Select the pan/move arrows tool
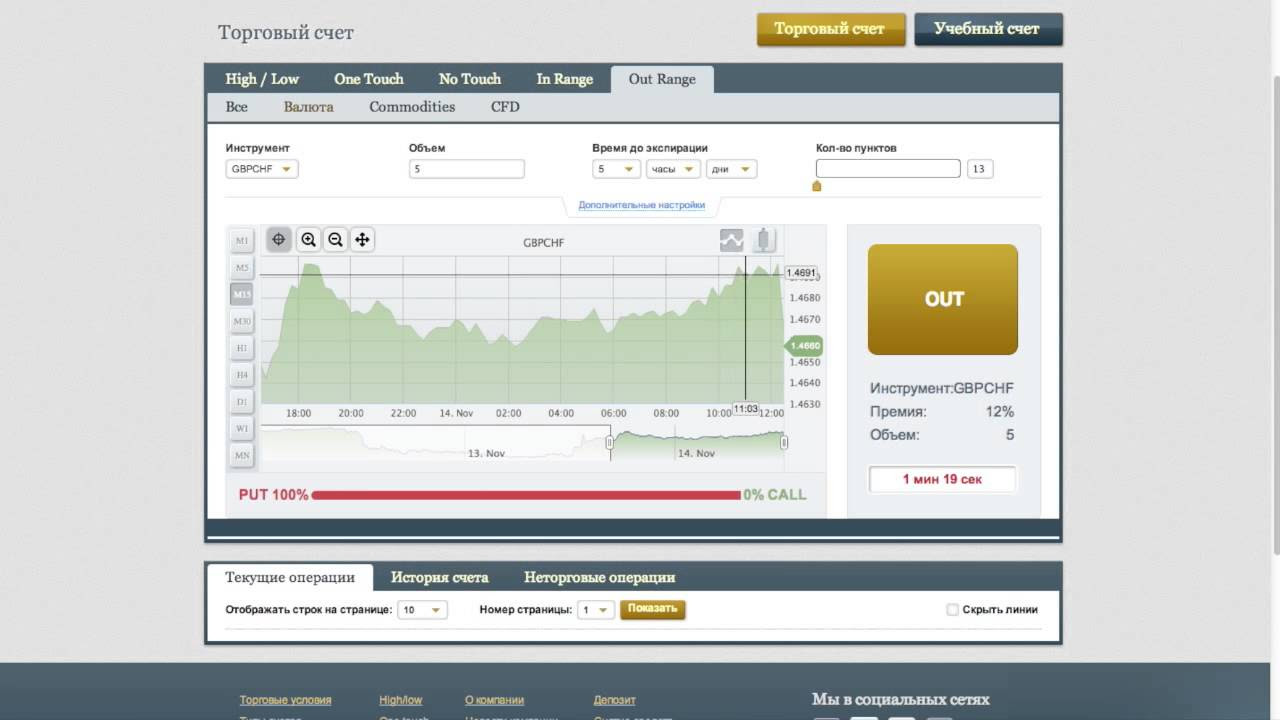Image resolution: width=1280 pixels, height=720 pixels. pos(362,239)
